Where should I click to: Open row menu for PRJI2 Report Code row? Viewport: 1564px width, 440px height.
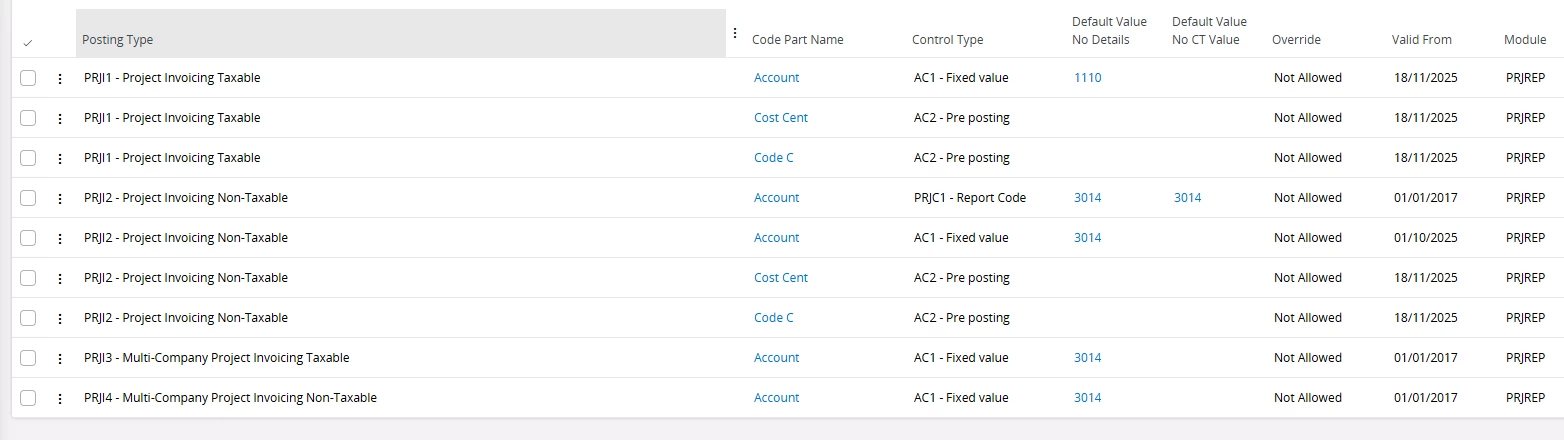(60, 198)
